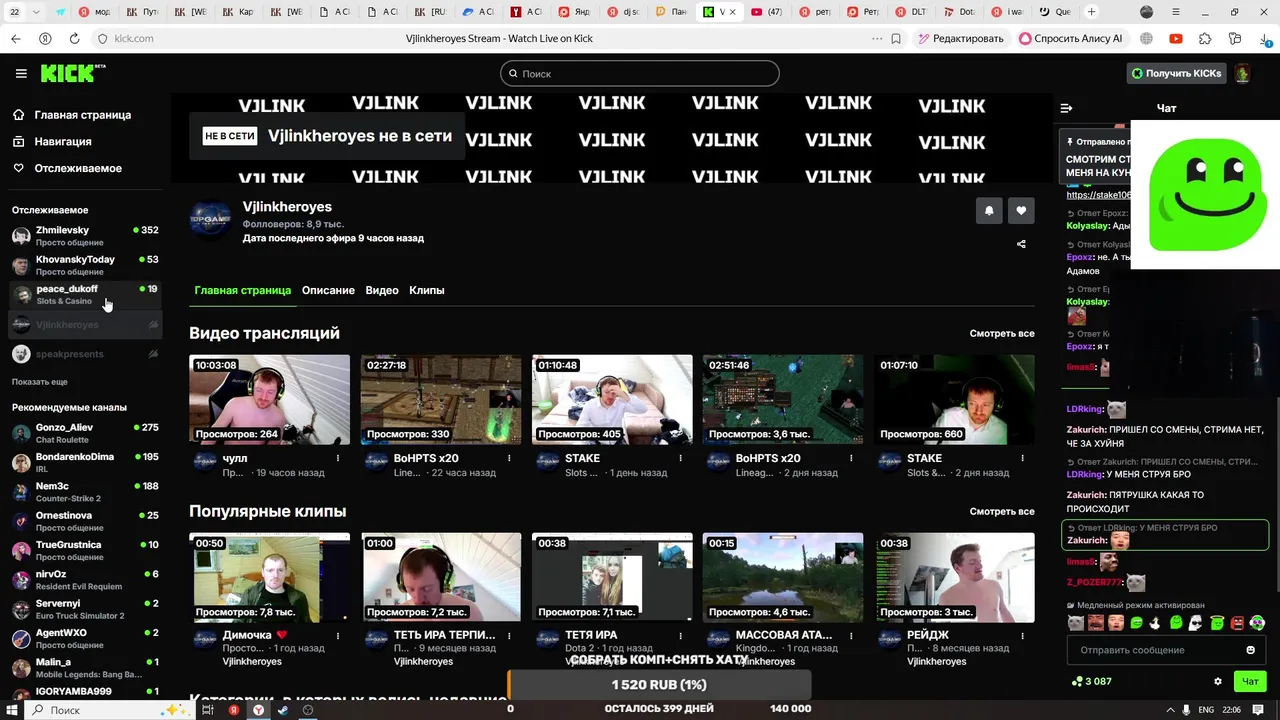Select 'Главная страница' channel tab
Viewport: 1280px width, 720px height.
pos(243,290)
